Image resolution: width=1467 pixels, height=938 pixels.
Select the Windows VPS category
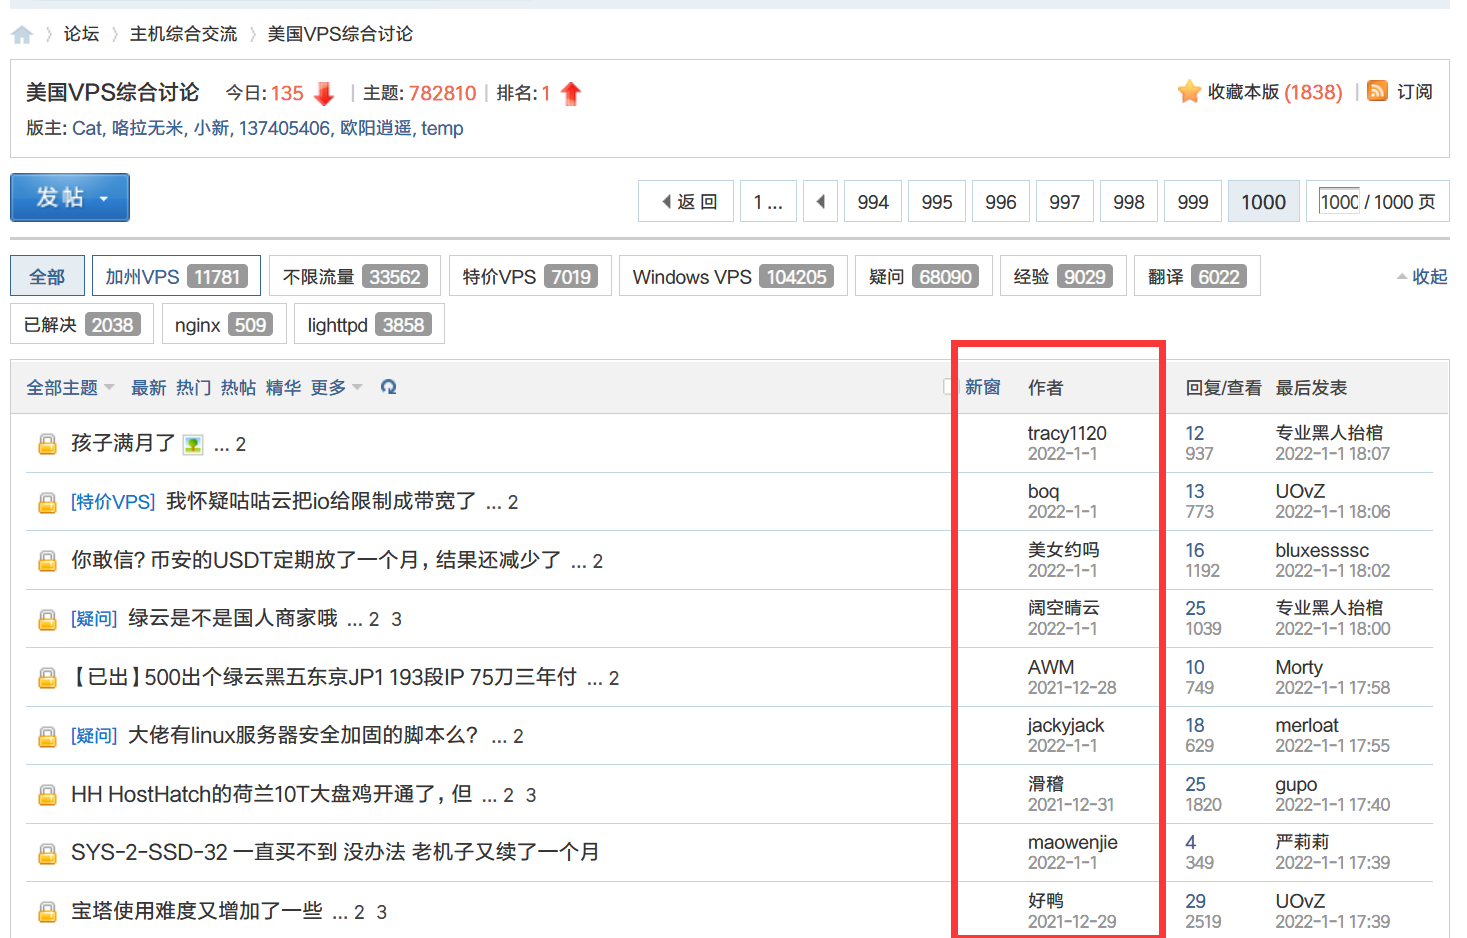pyautogui.click(x=733, y=276)
